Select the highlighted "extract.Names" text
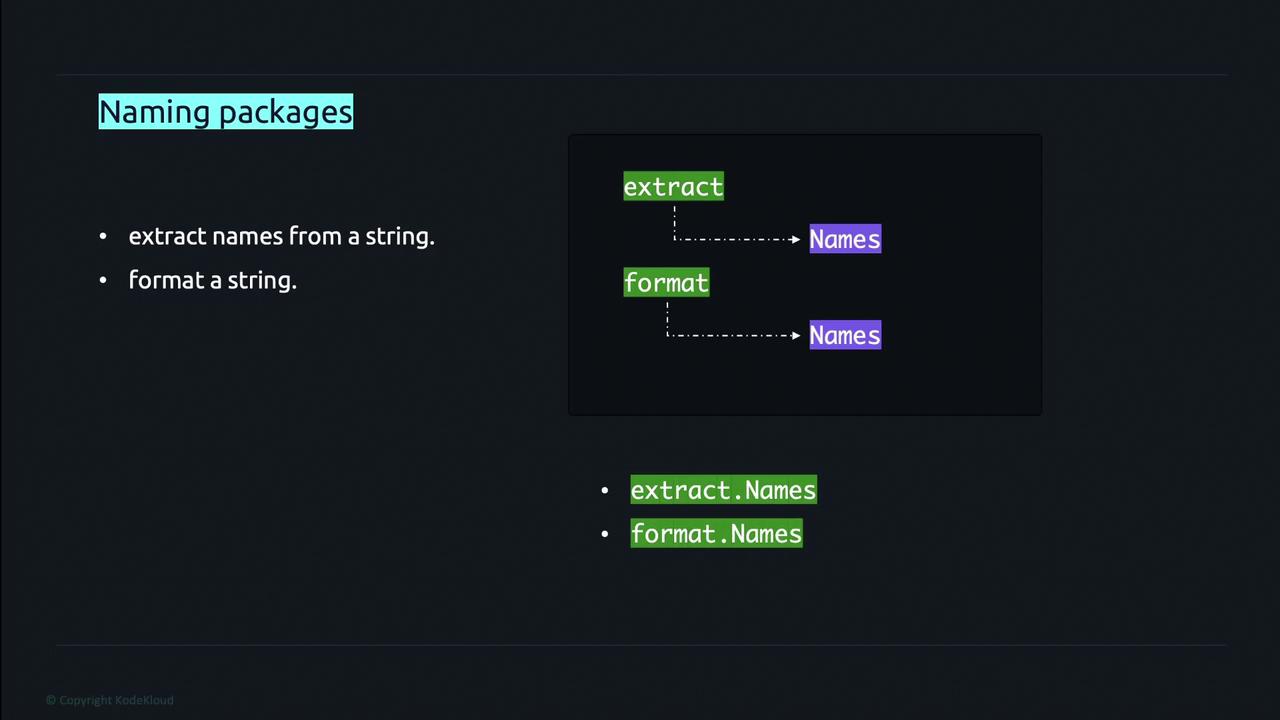This screenshot has width=1280, height=720. 723,490
